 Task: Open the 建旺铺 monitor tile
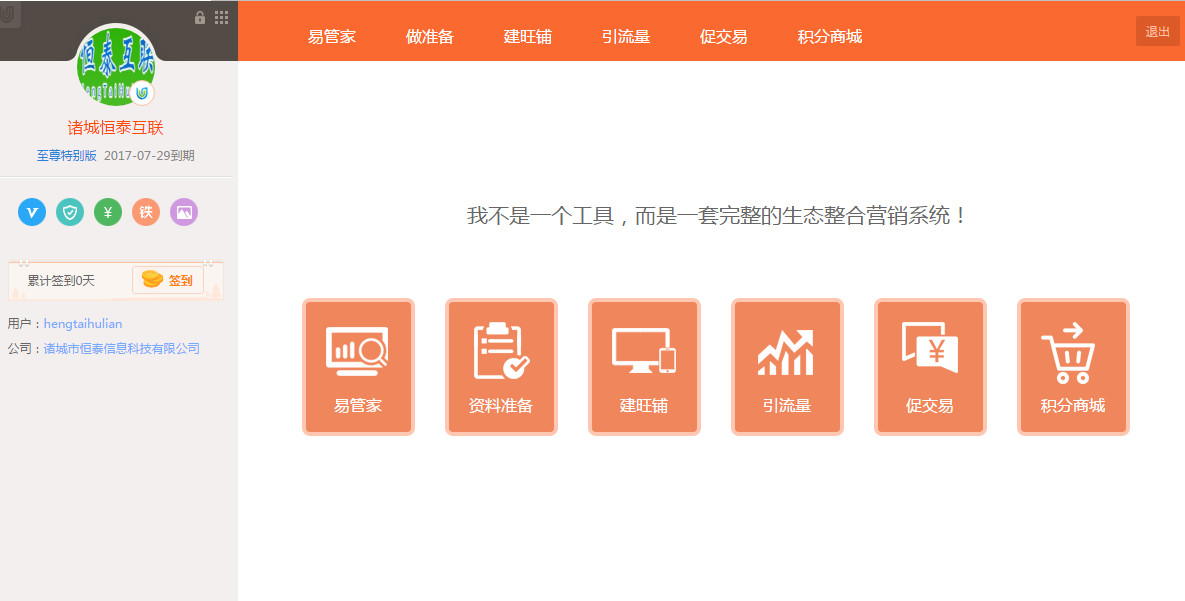644,367
